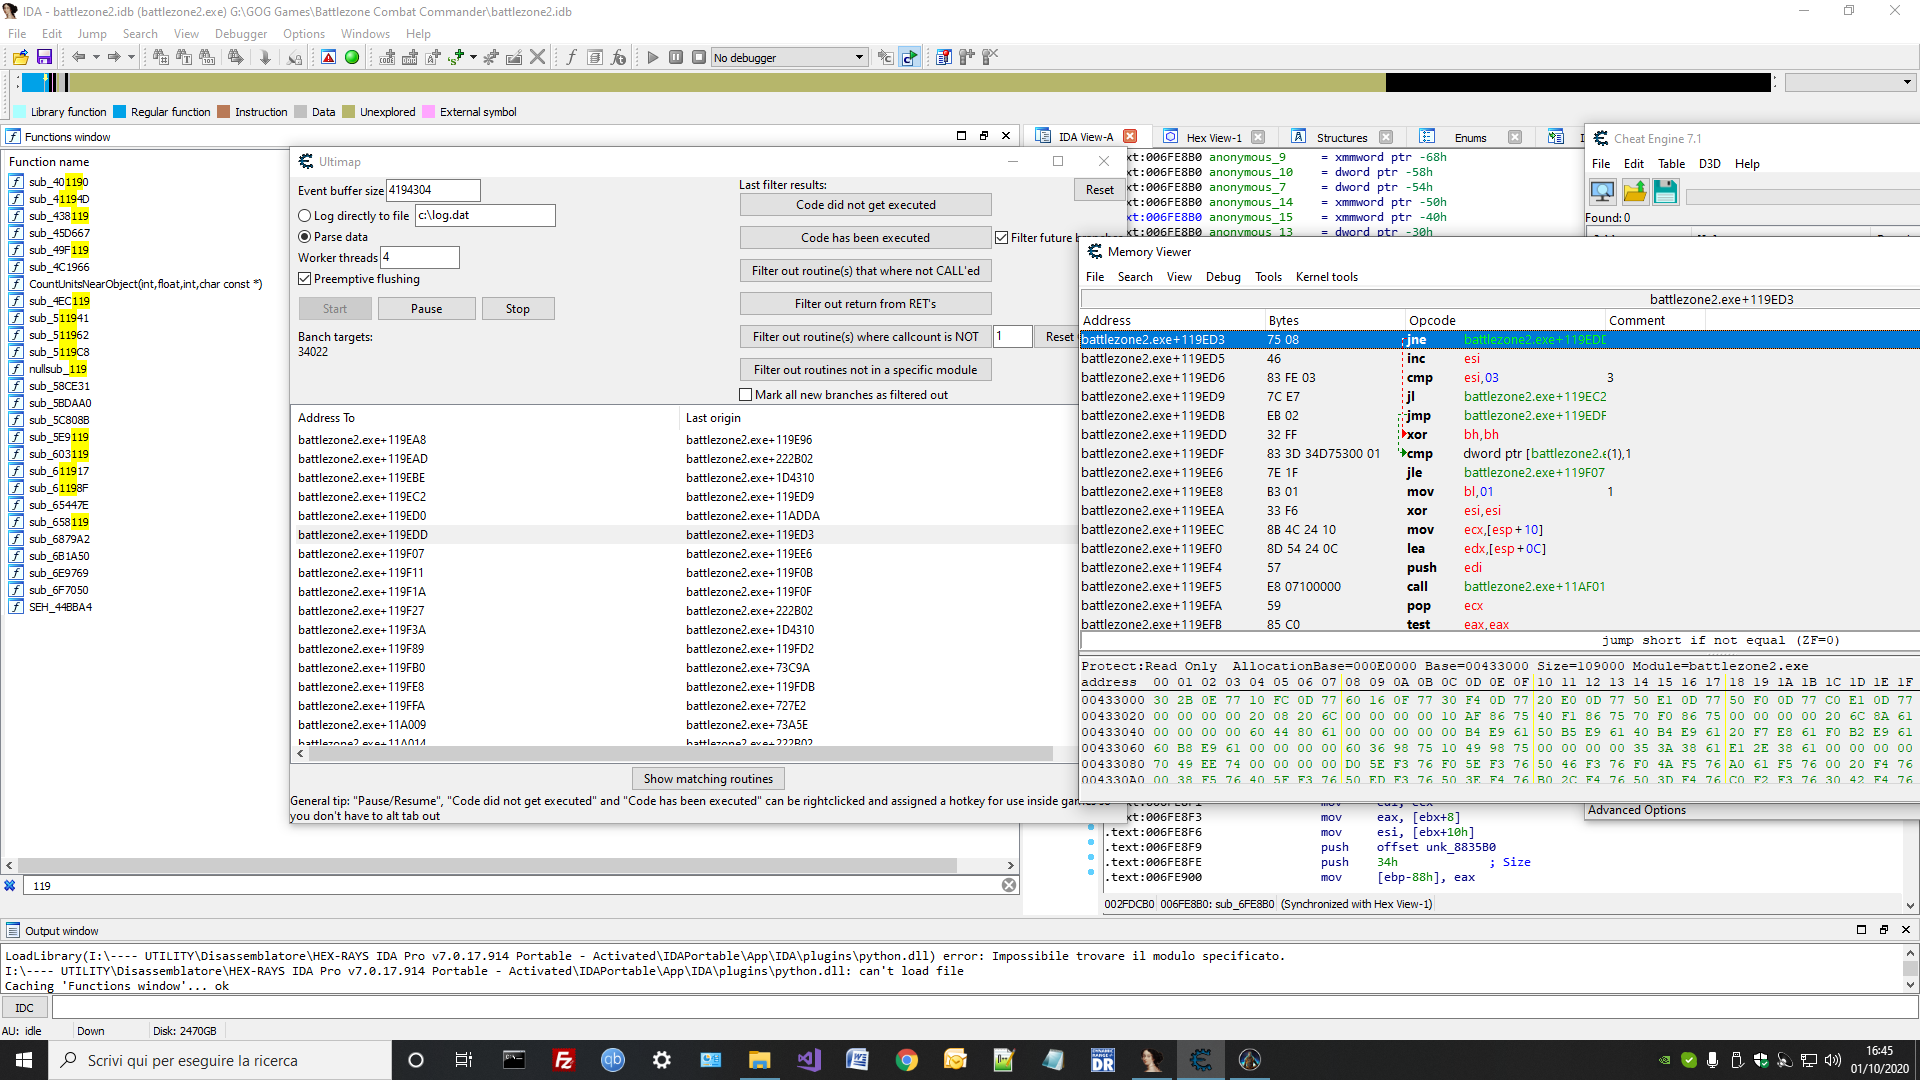This screenshot has width=1920, height=1080.
Task: Open the IDC scripting icon in IDA toolbar
Action: pyautogui.click(x=24, y=1007)
